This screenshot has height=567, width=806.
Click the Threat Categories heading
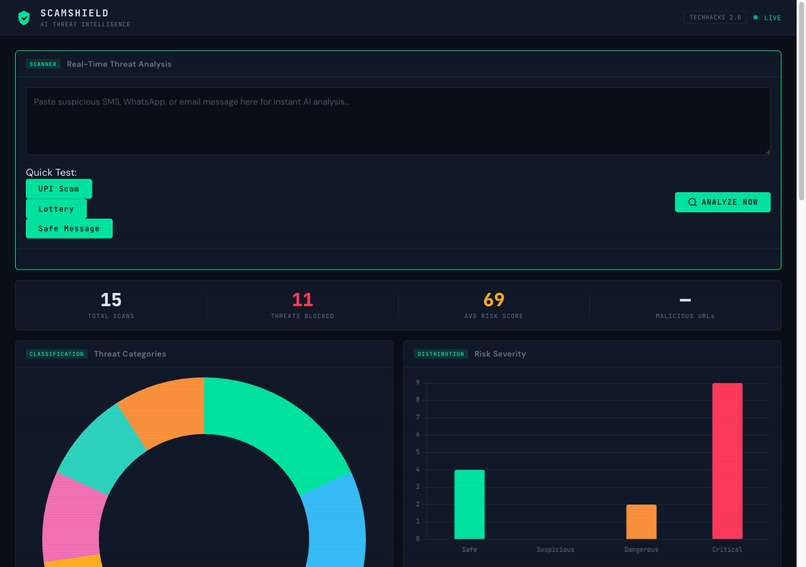tap(130, 354)
